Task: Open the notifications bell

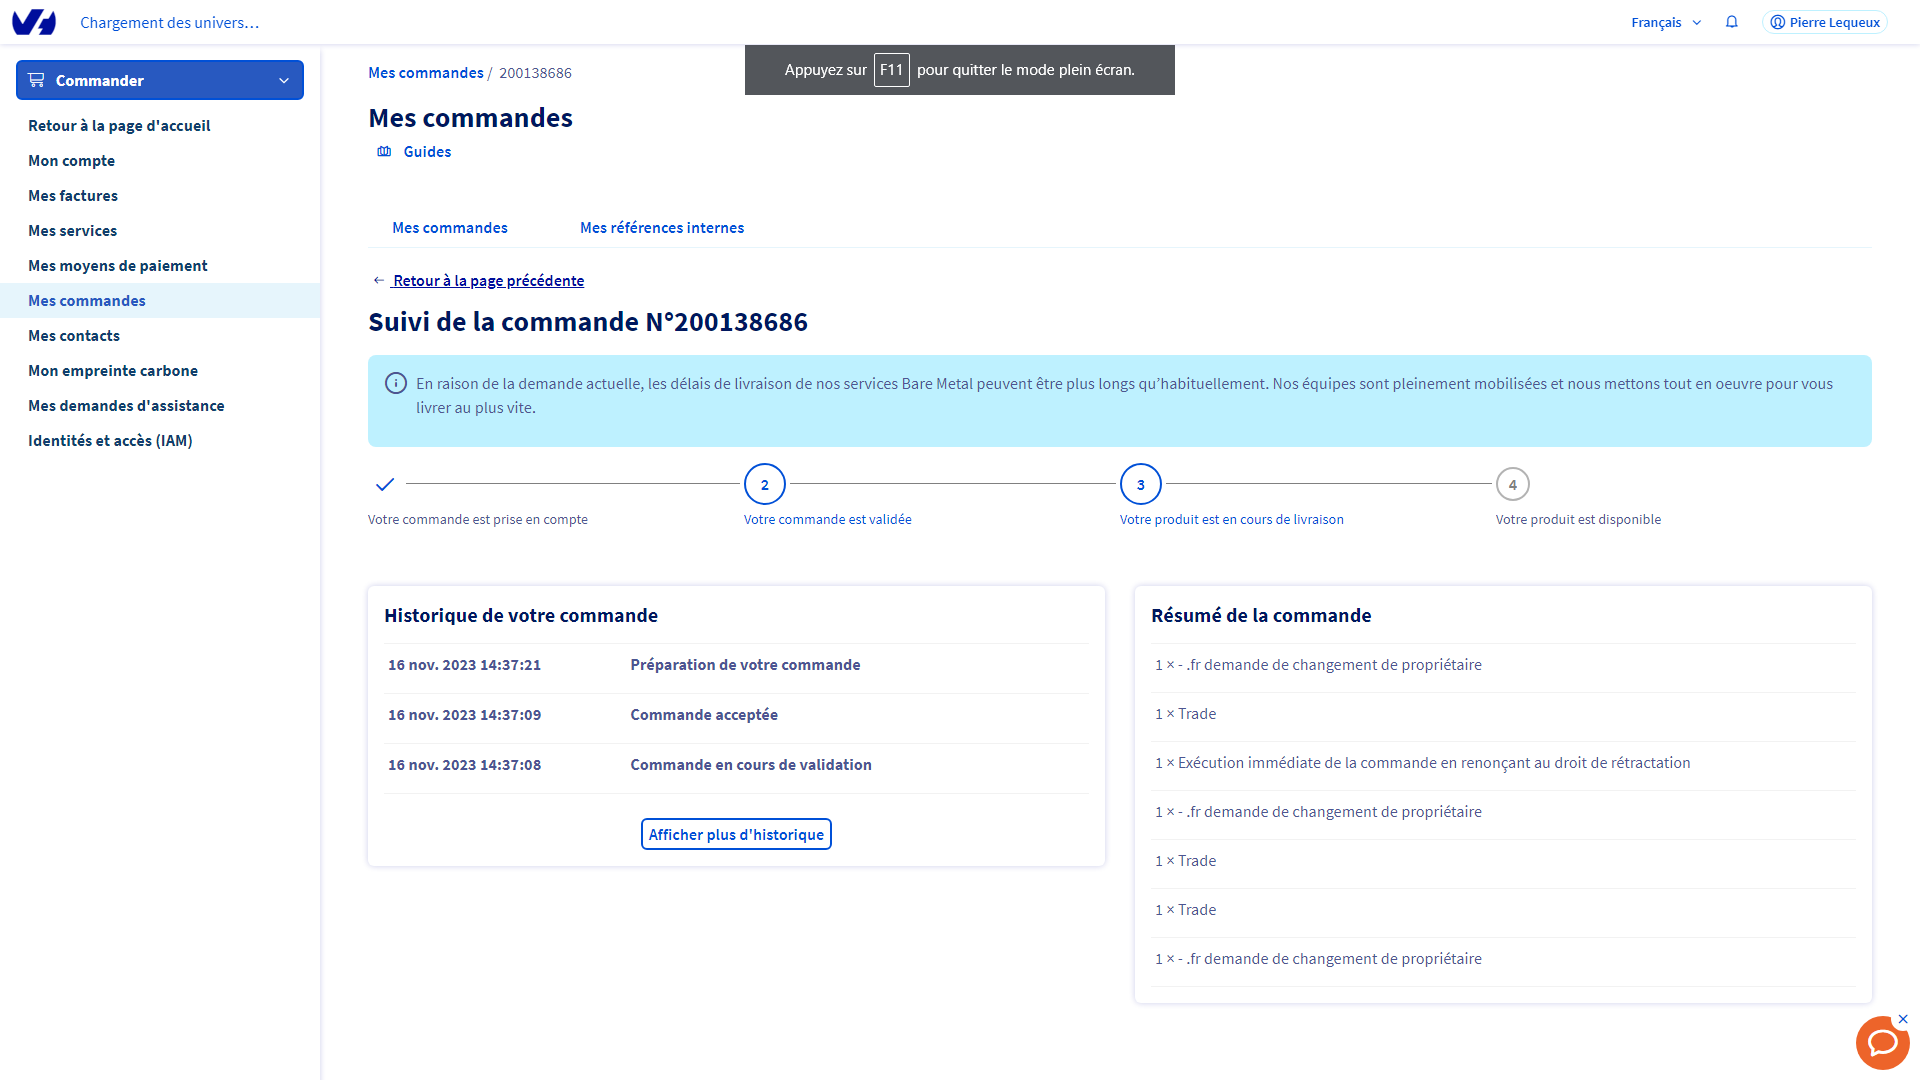Action: tap(1732, 22)
